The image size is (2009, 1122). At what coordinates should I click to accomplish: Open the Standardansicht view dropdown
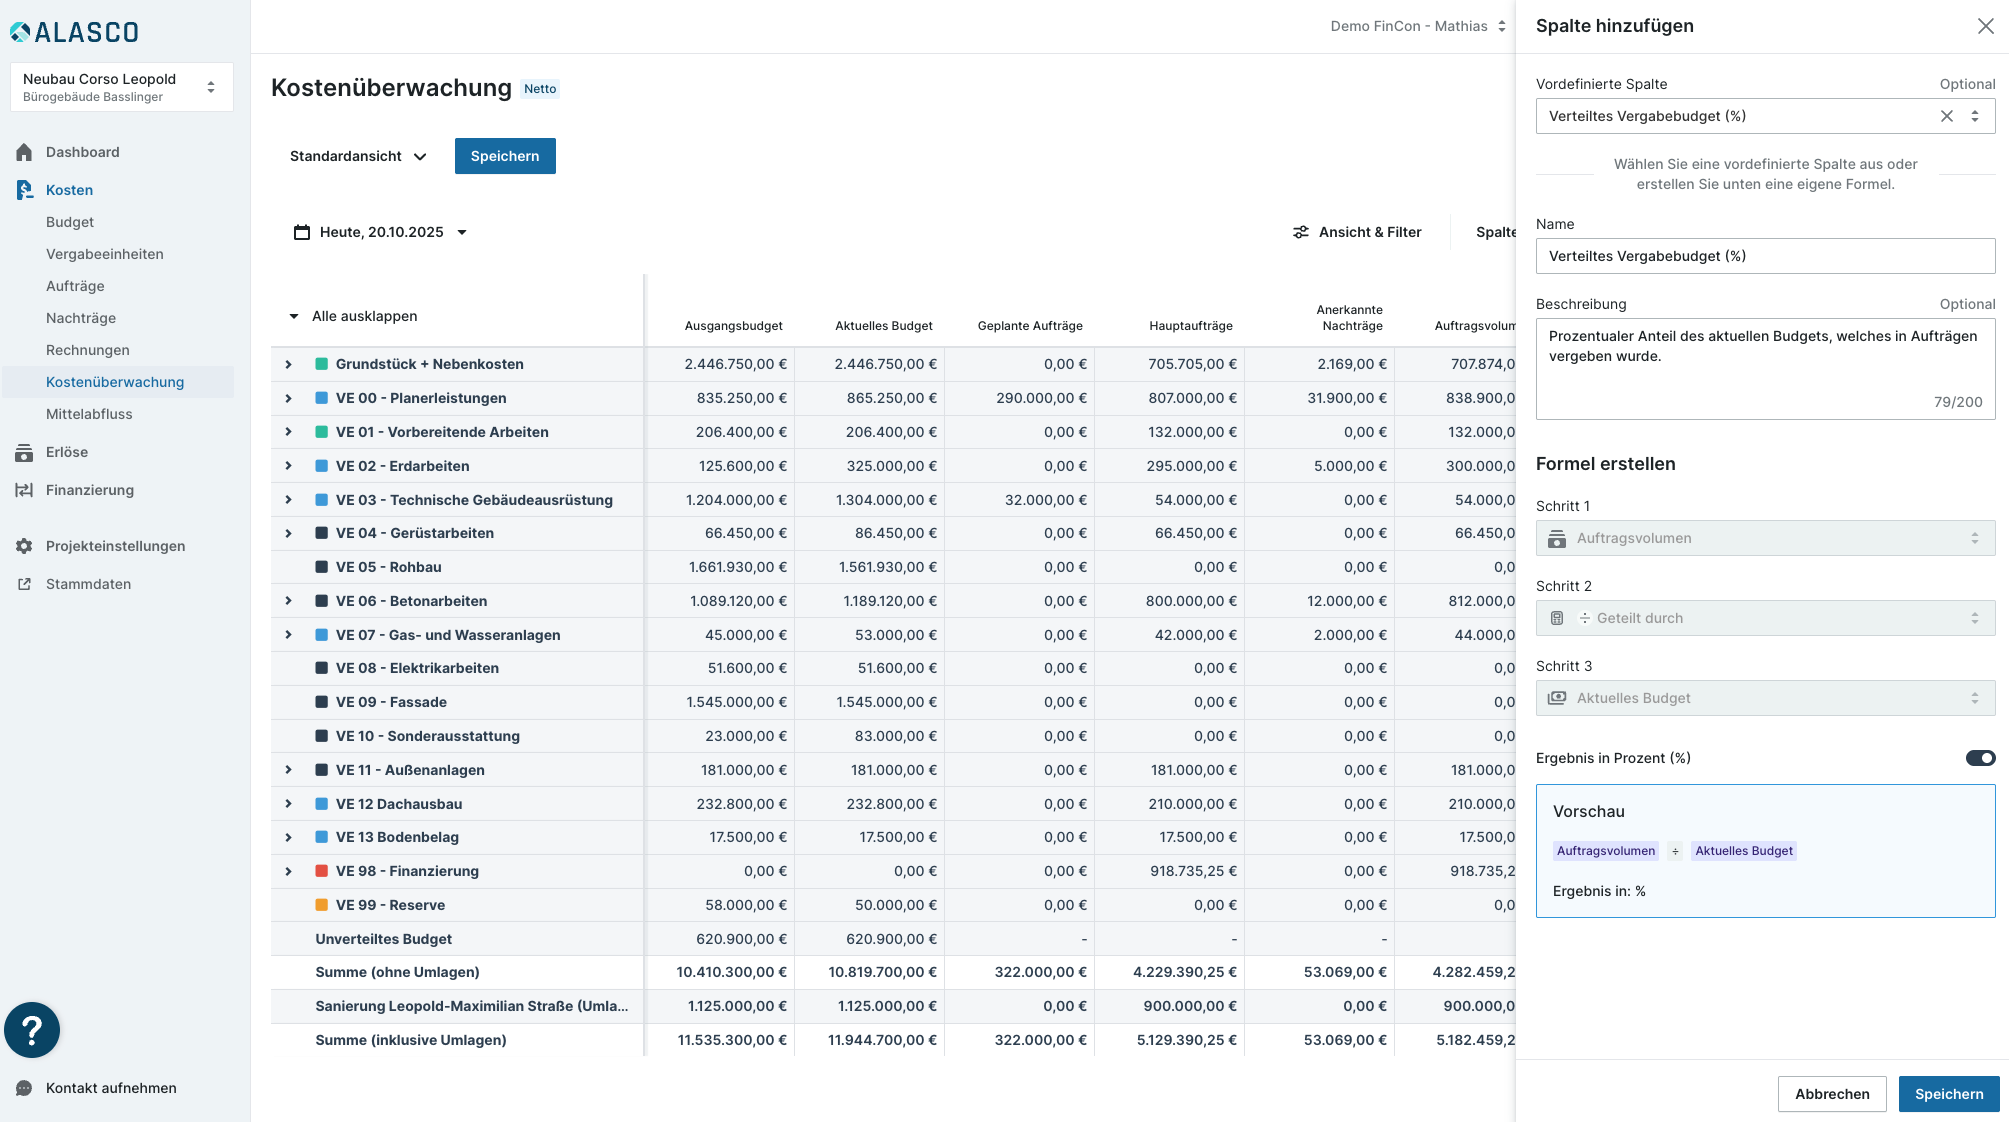[x=358, y=156]
